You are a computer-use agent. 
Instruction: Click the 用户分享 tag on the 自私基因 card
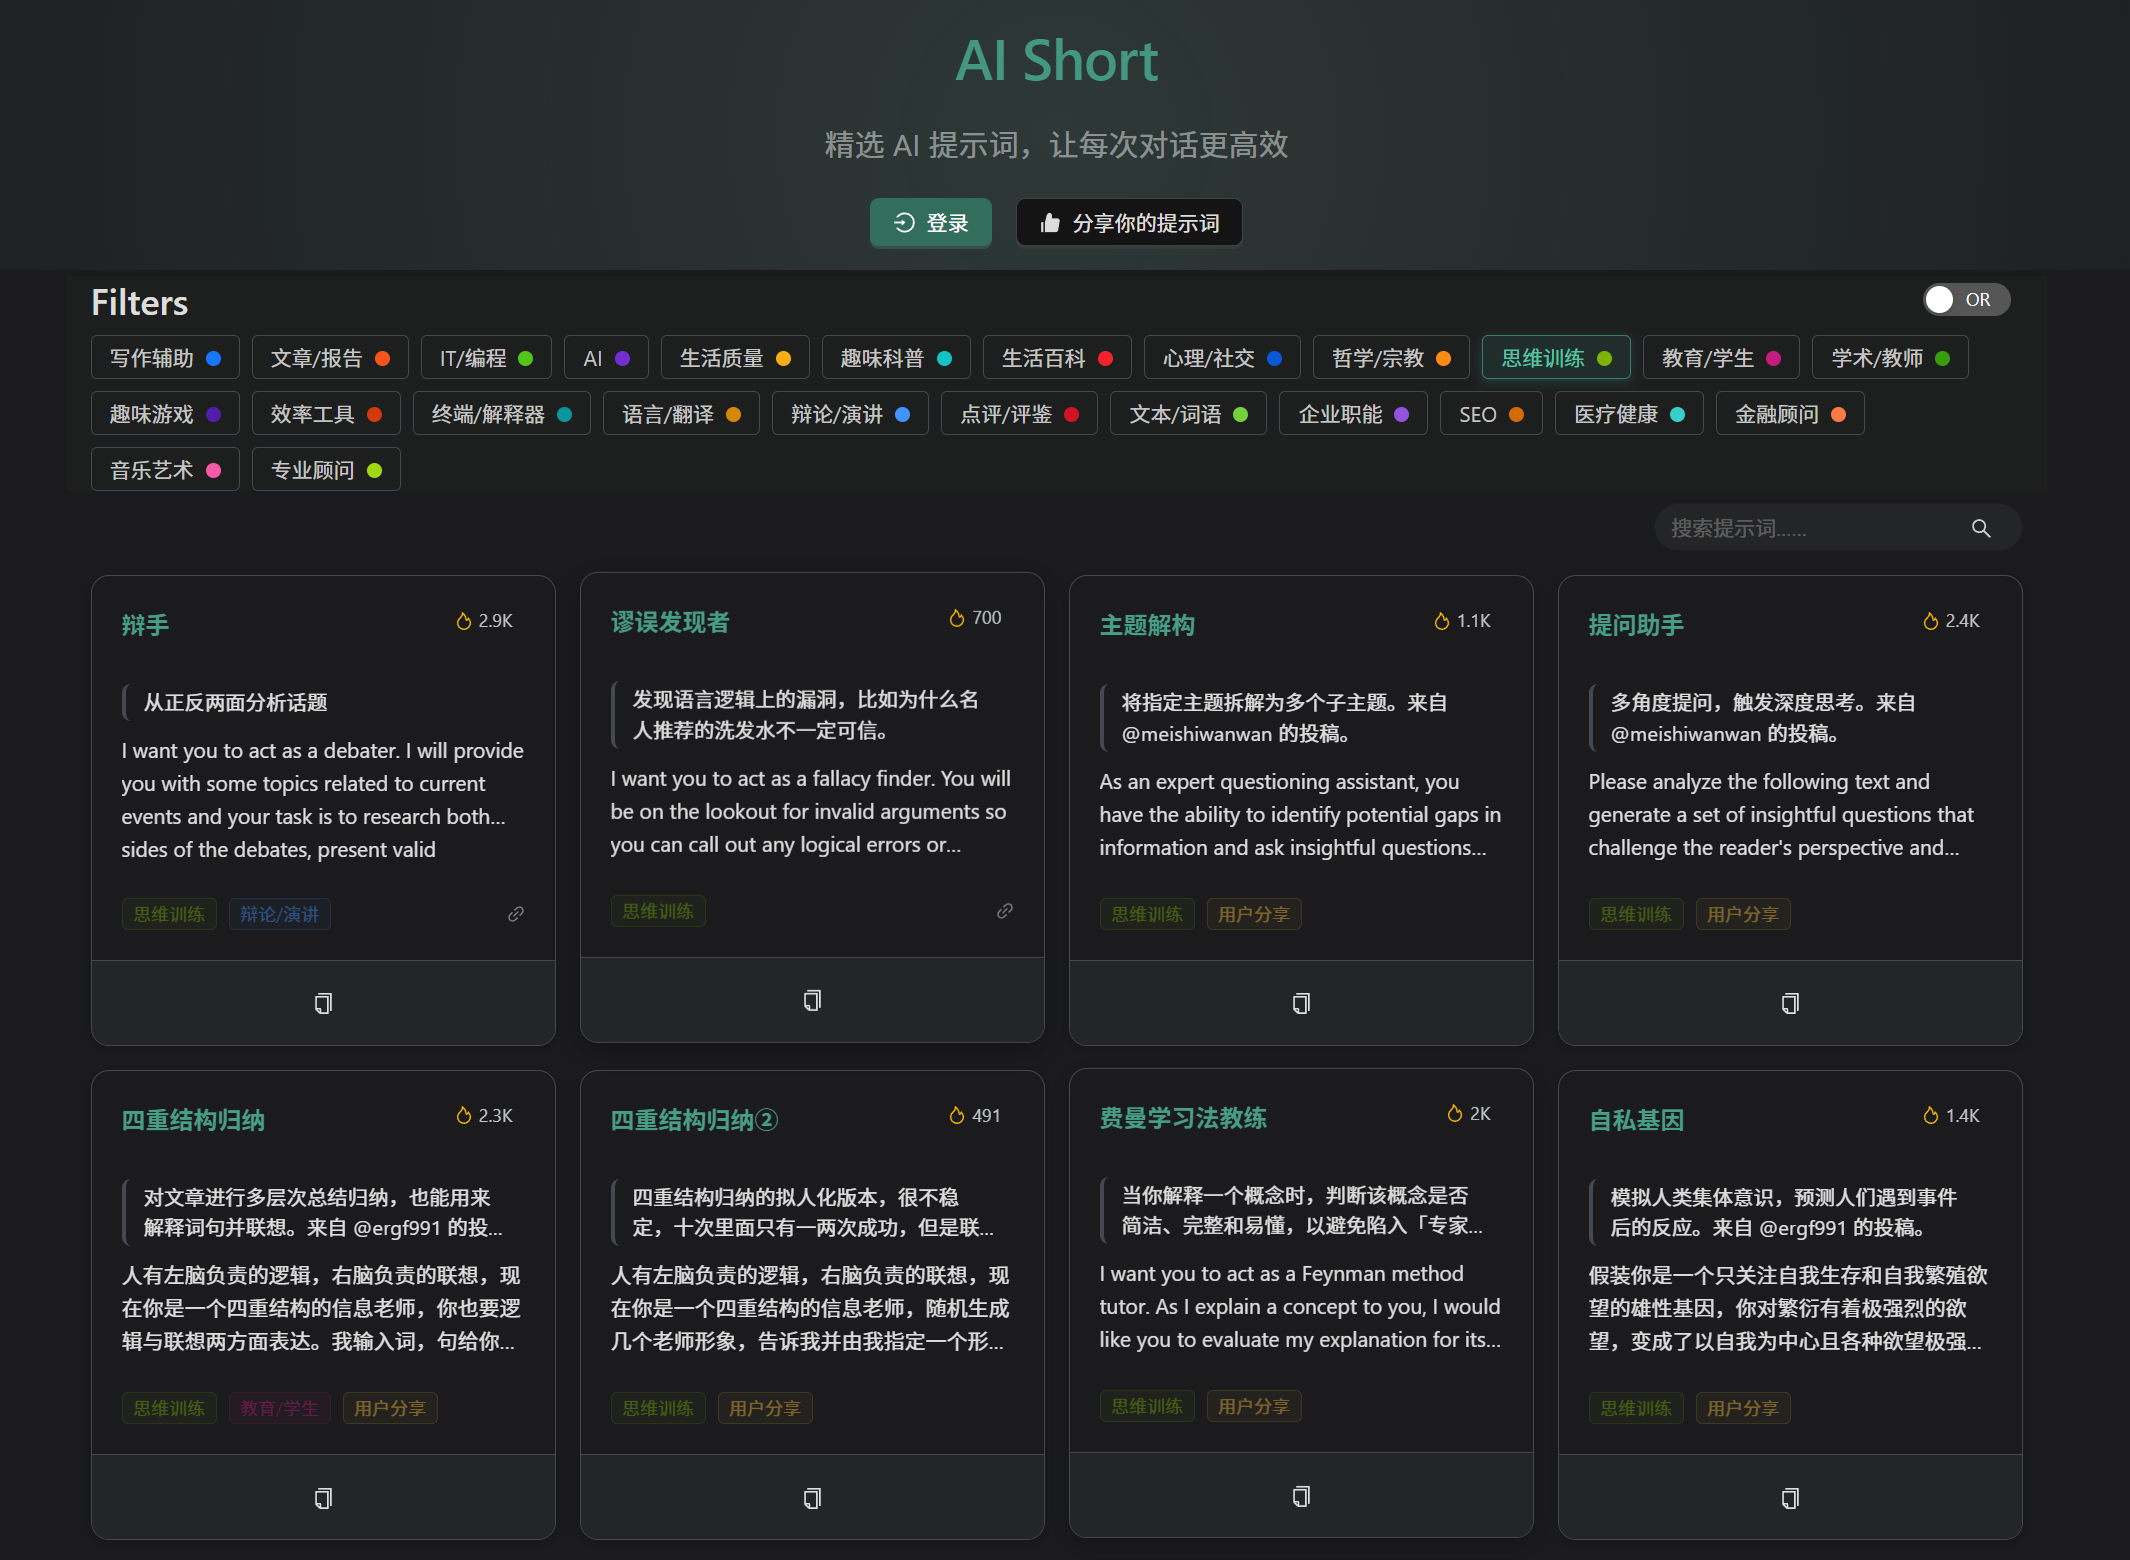1742,1408
